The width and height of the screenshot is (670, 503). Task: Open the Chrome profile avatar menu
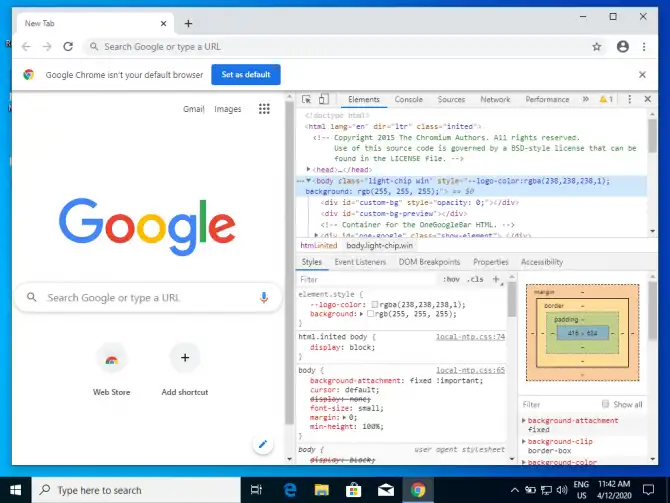click(x=623, y=47)
